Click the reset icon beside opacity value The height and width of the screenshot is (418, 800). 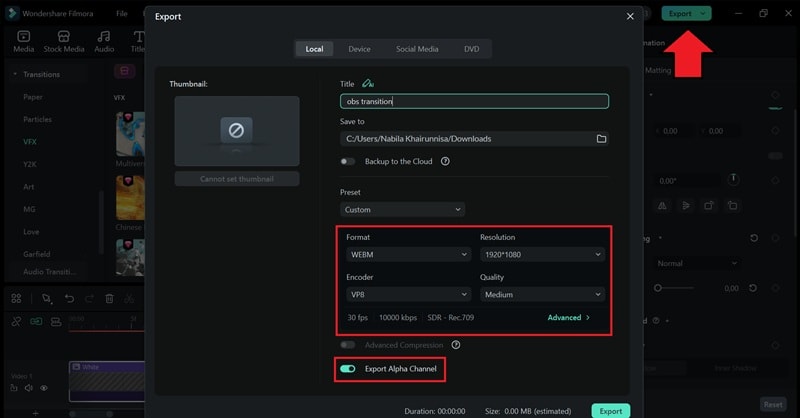(x=753, y=288)
